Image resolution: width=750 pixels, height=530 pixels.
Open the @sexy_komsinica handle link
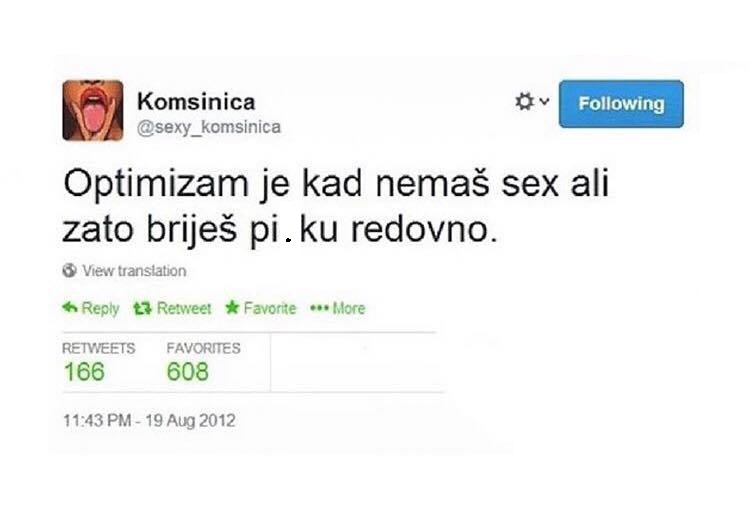pos(209,127)
